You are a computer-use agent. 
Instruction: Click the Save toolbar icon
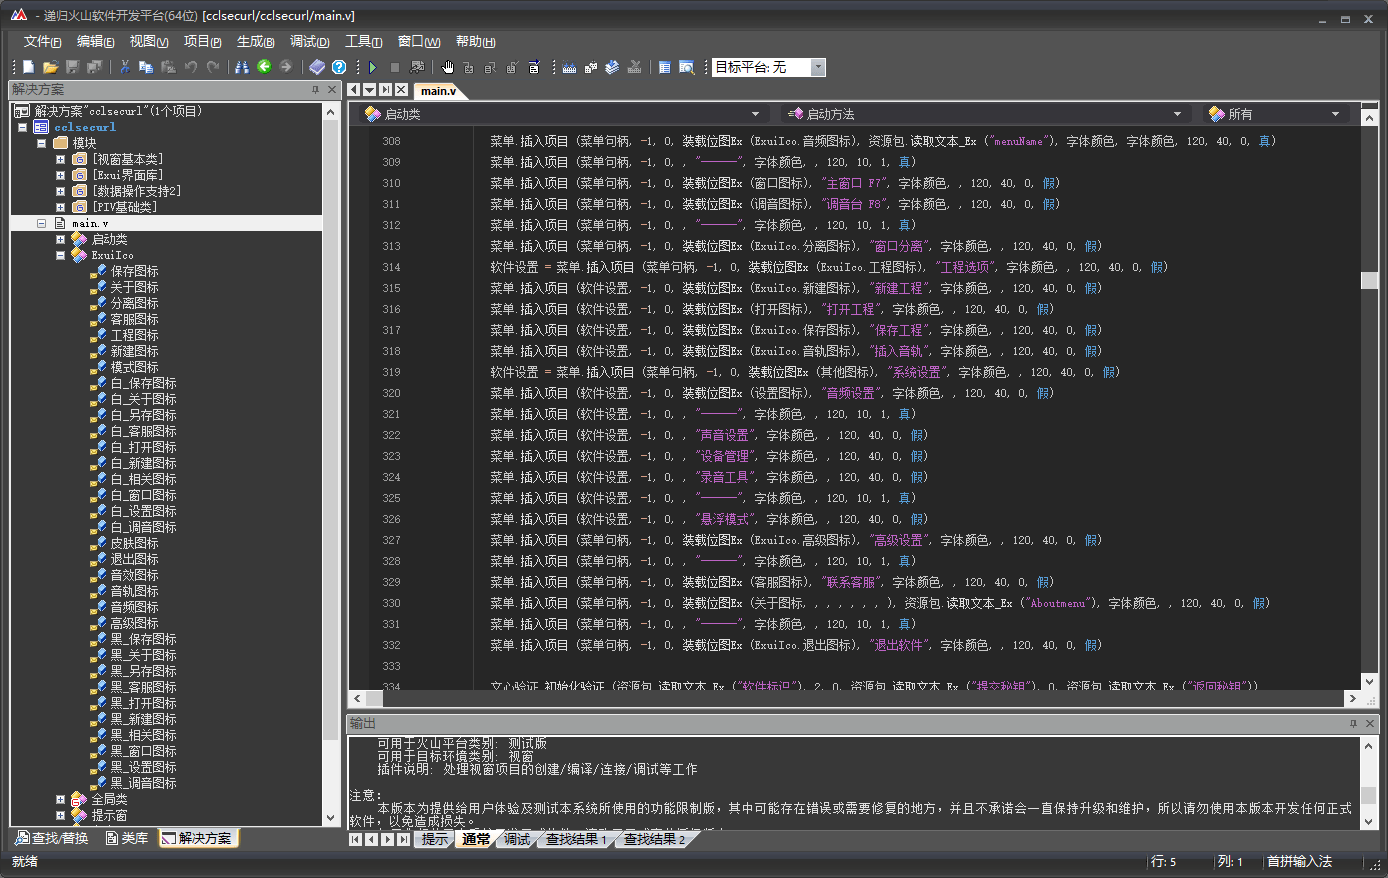click(72, 67)
